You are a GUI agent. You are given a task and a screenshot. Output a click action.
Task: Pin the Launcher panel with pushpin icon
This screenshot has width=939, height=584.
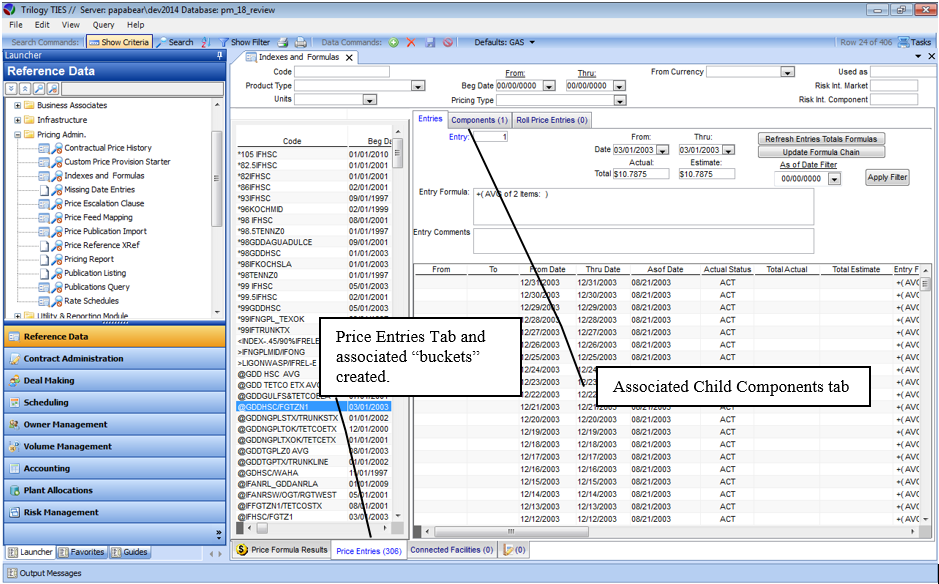(x=219, y=56)
